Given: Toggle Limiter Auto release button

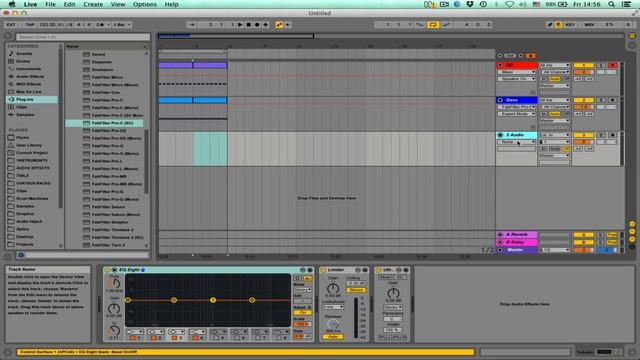Looking at the screenshot, I should 333,337.
